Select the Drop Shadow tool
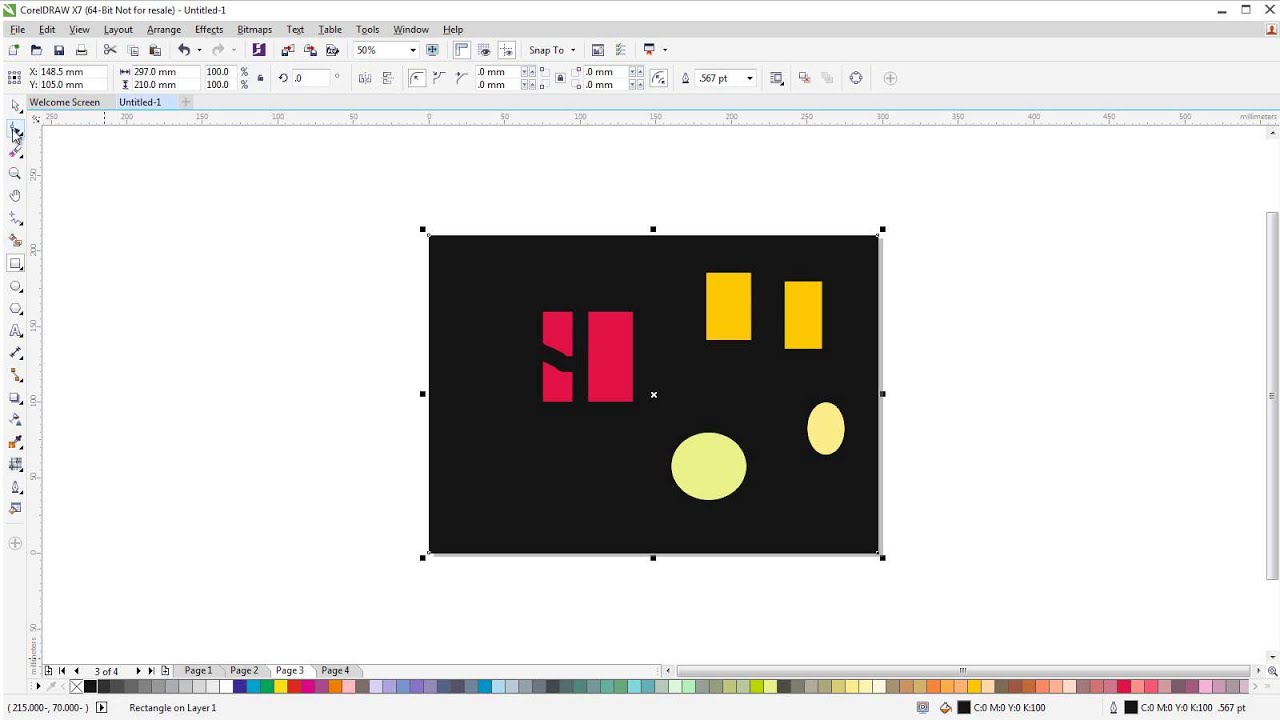Viewport: 1280px width, 720px height. 15,398
